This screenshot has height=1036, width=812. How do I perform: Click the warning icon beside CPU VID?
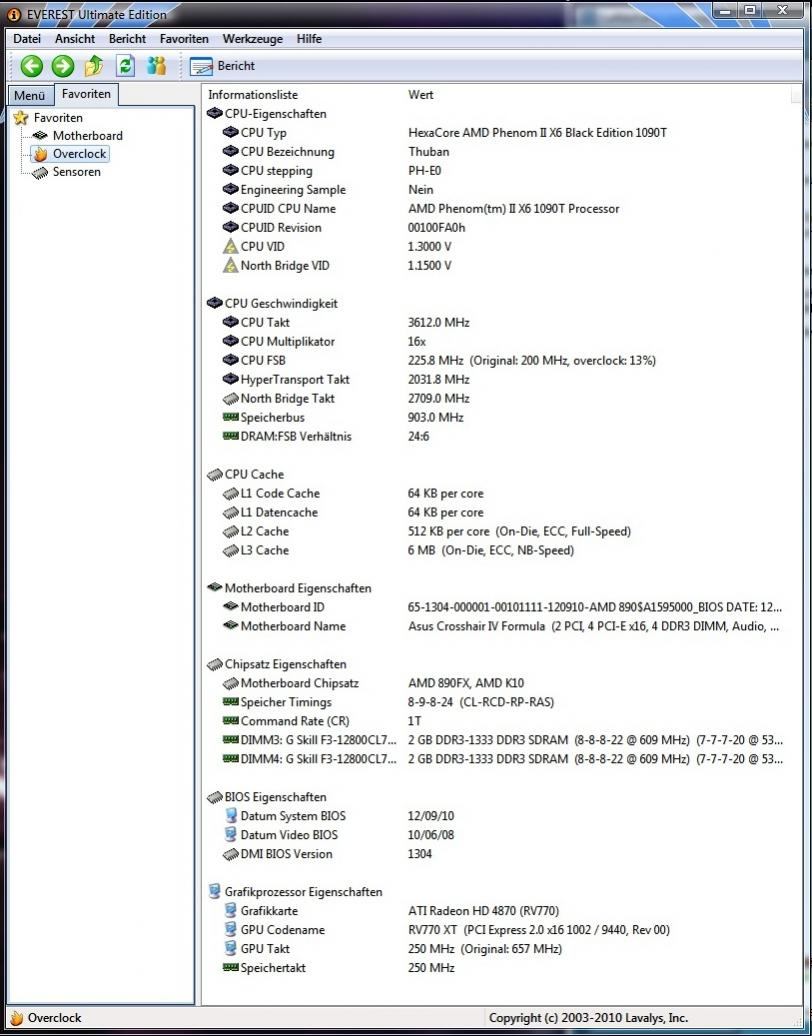coord(231,246)
